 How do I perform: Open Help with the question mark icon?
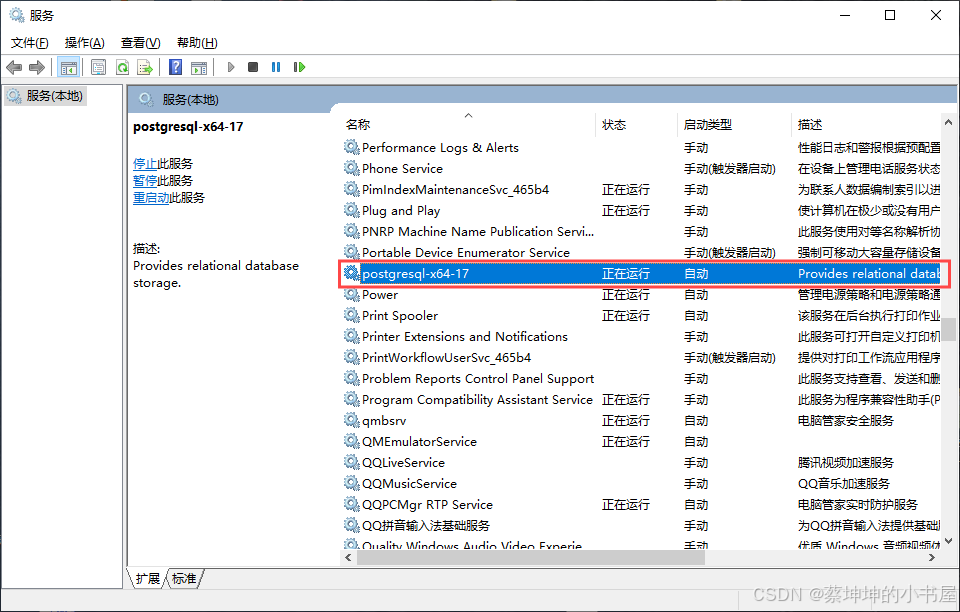[174, 67]
